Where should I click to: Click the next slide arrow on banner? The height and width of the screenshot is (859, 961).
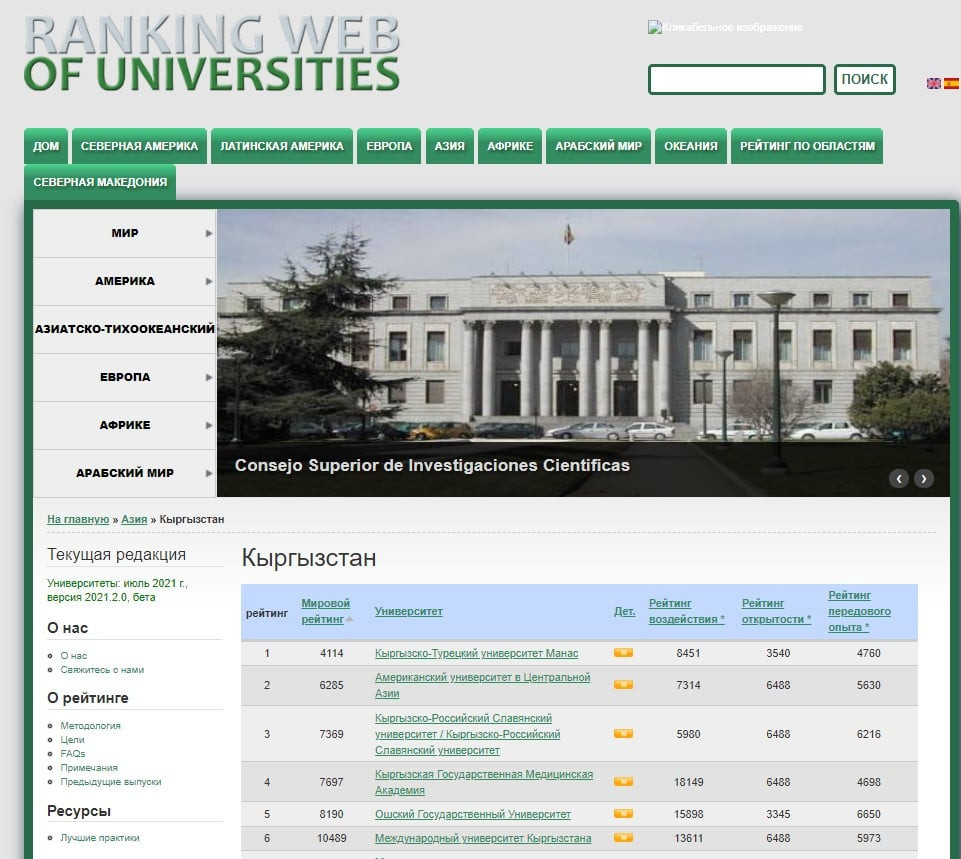924,478
